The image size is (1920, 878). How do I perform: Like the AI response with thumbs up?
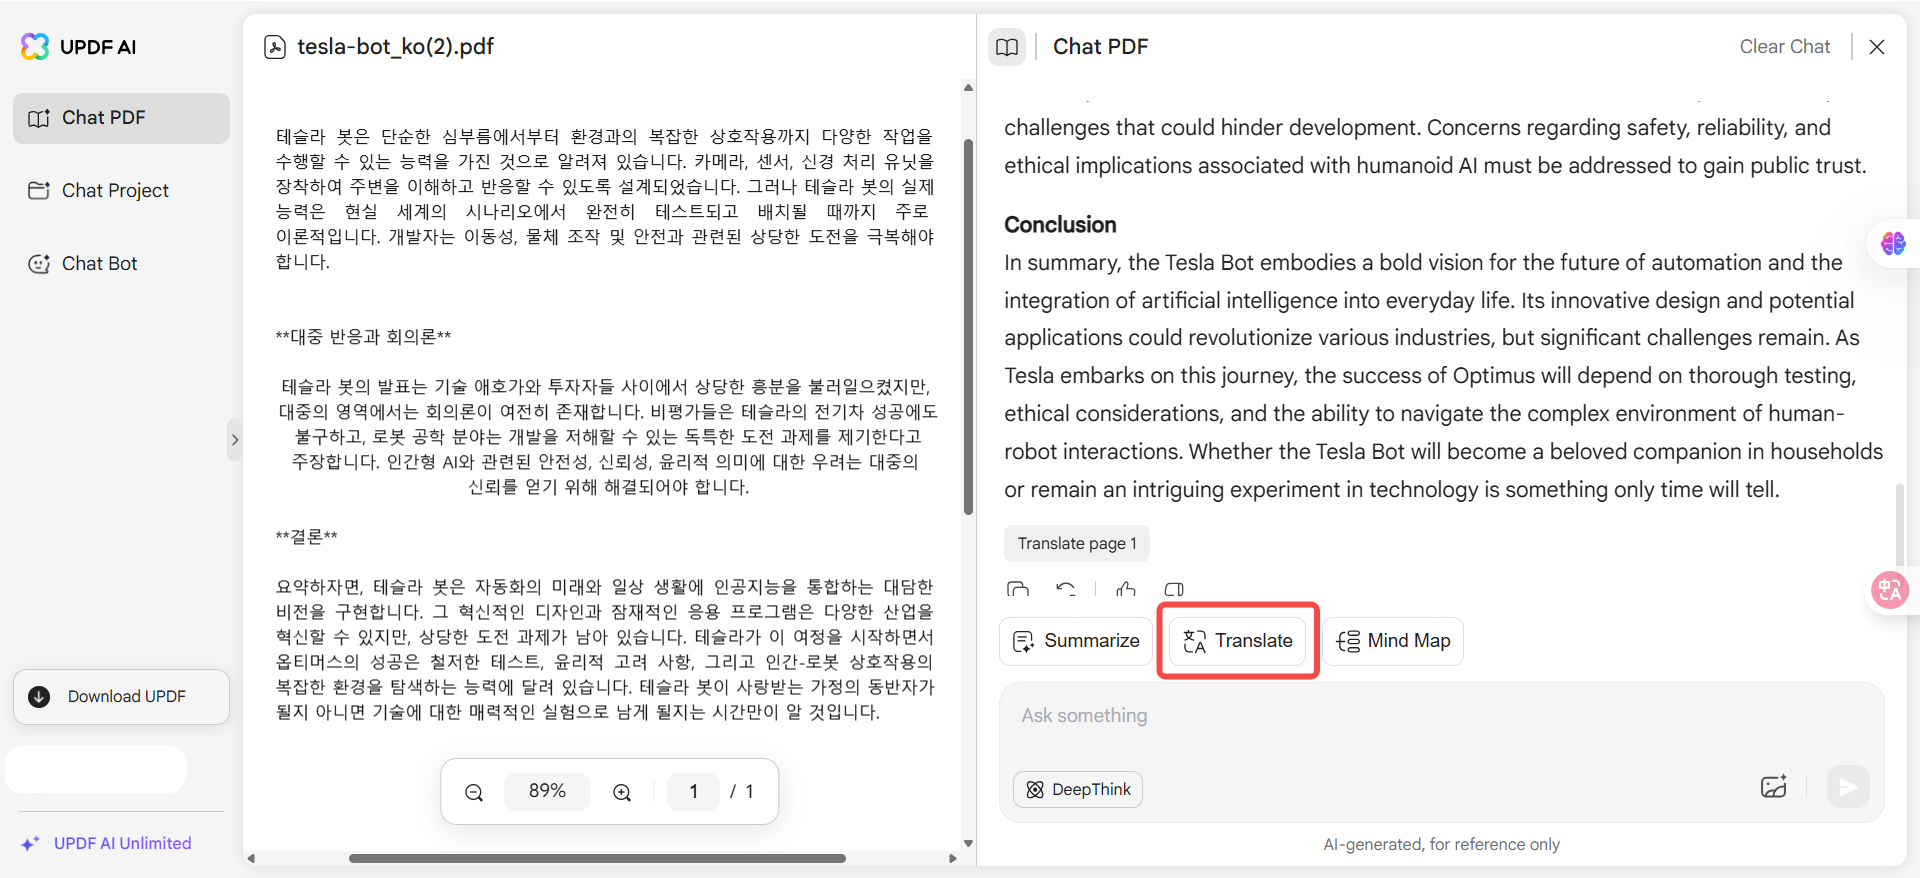click(1126, 590)
